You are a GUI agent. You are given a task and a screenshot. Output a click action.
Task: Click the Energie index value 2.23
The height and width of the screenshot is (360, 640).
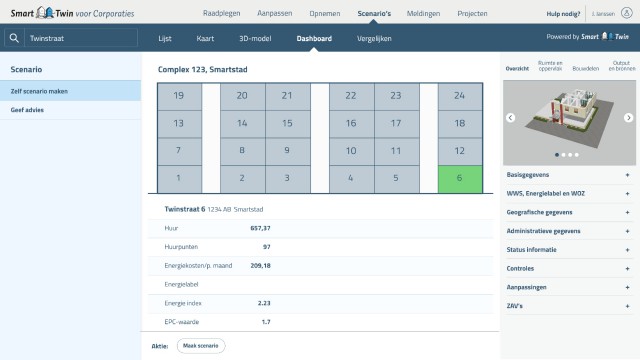264,303
